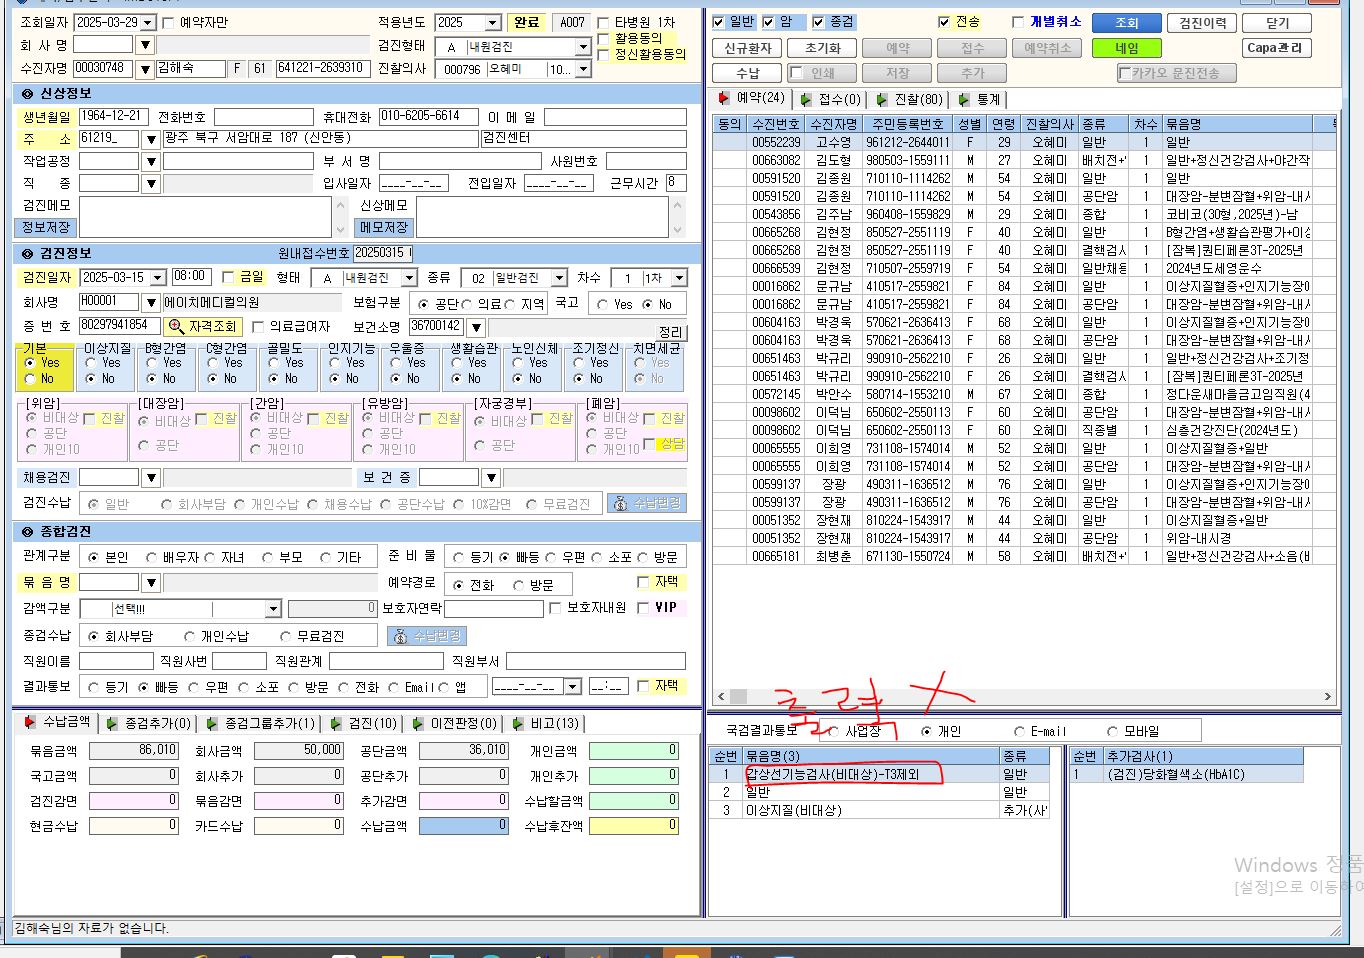Uncheck the 암 checkbox
1364x958 pixels.
(x=768, y=22)
